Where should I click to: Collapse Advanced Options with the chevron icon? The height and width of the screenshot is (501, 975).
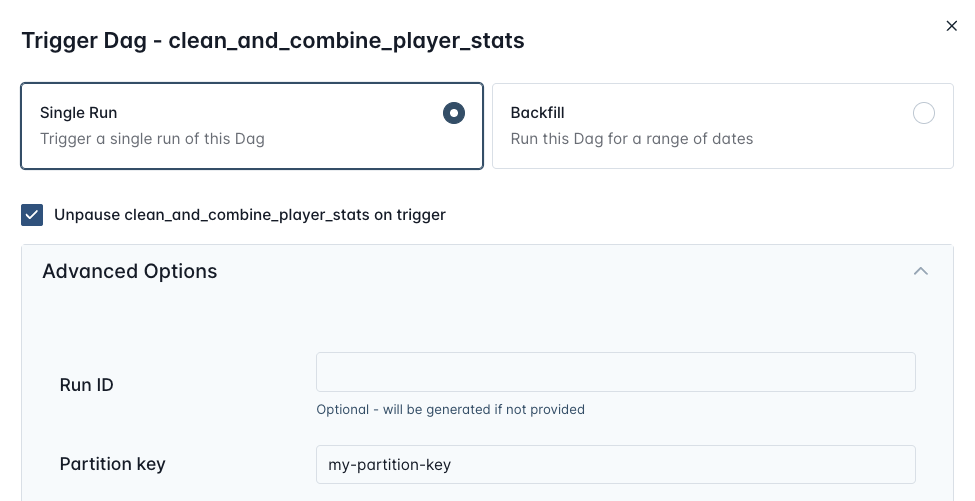click(920, 271)
